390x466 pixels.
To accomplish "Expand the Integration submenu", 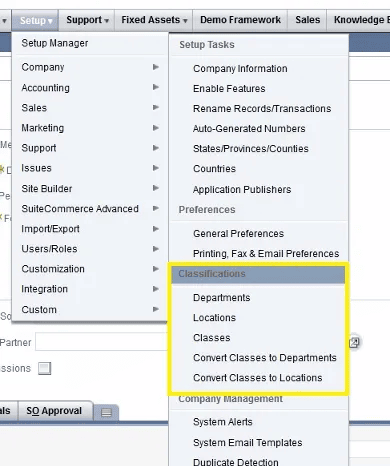I will [x=90, y=289].
